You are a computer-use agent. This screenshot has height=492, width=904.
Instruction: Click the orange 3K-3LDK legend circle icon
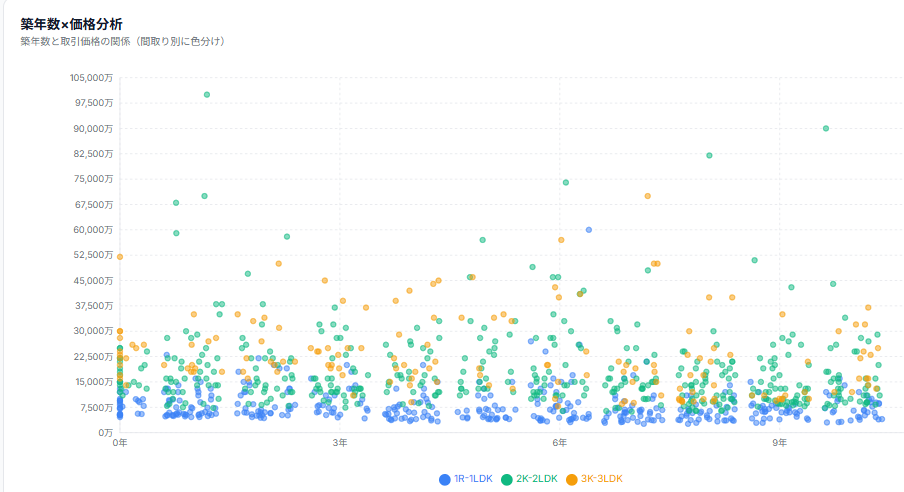tap(572, 479)
